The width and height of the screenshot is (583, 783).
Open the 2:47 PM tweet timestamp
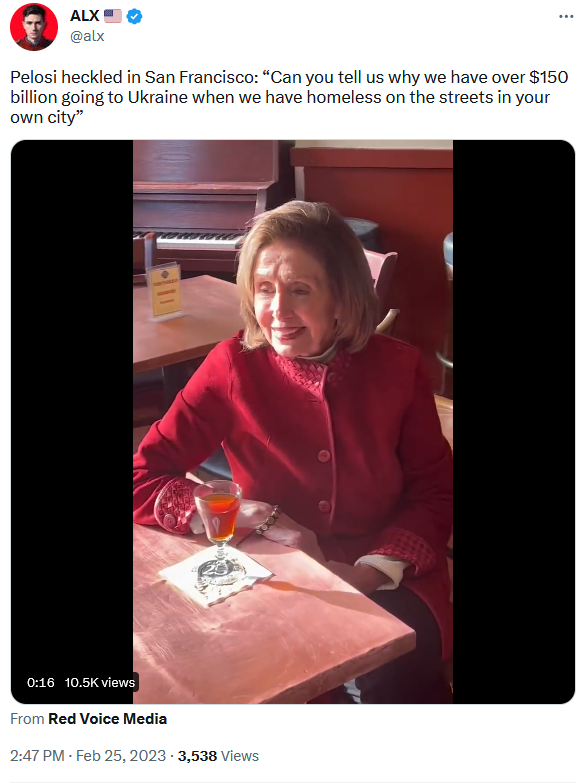coord(37,756)
